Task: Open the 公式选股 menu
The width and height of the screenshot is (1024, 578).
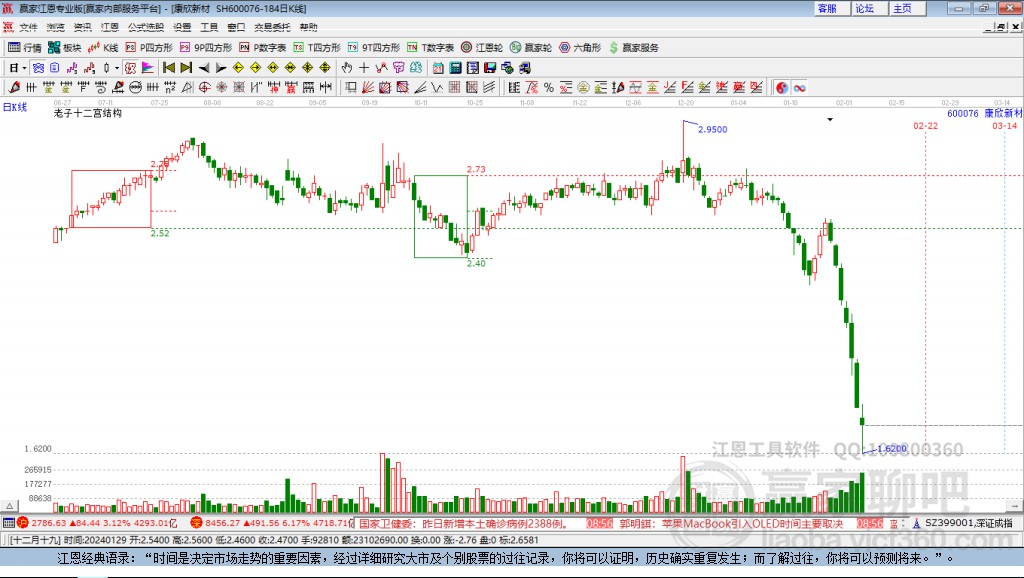Action: [146, 27]
